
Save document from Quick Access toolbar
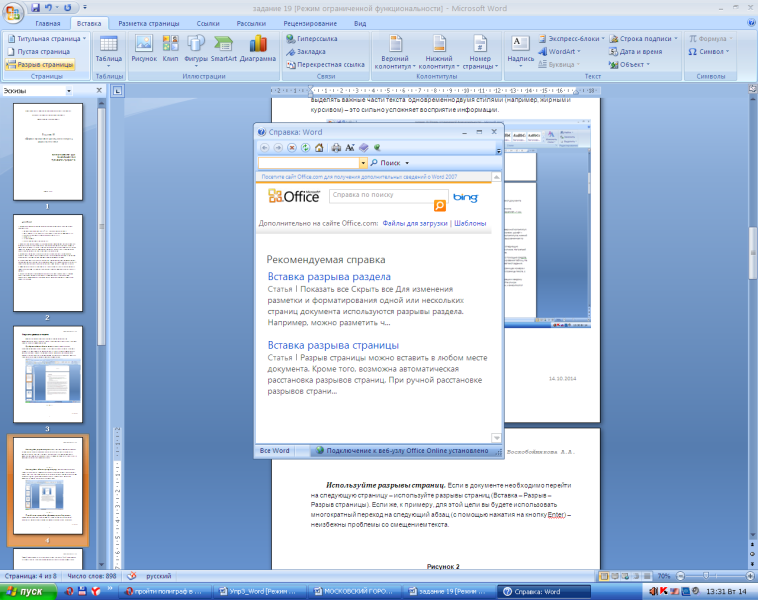click(x=35, y=8)
